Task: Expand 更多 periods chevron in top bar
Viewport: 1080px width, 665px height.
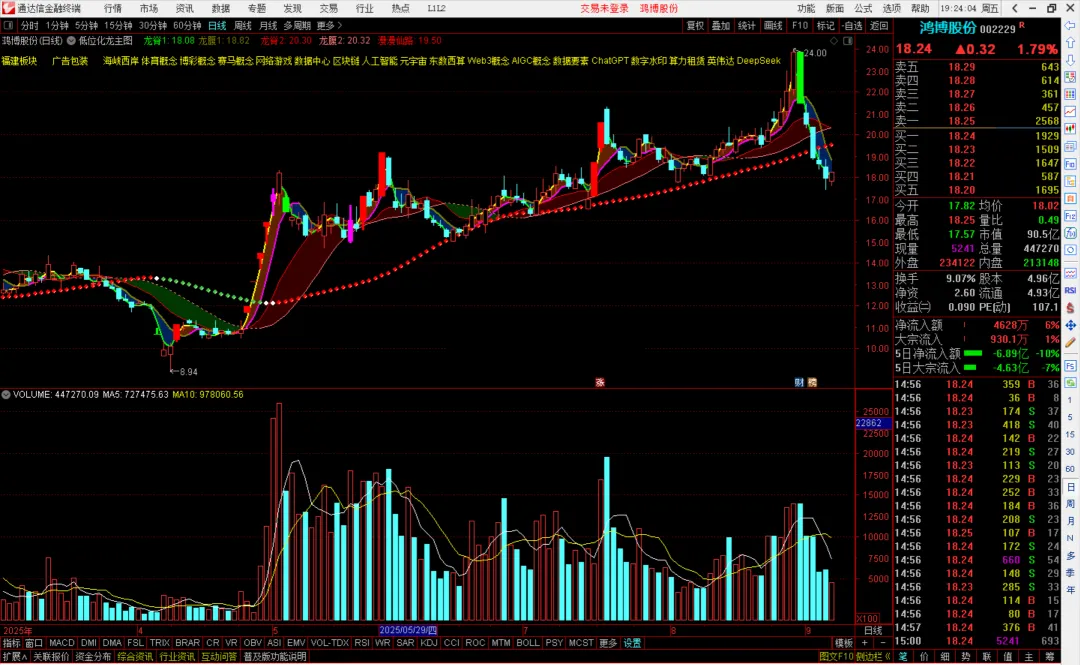Action: click(329, 25)
